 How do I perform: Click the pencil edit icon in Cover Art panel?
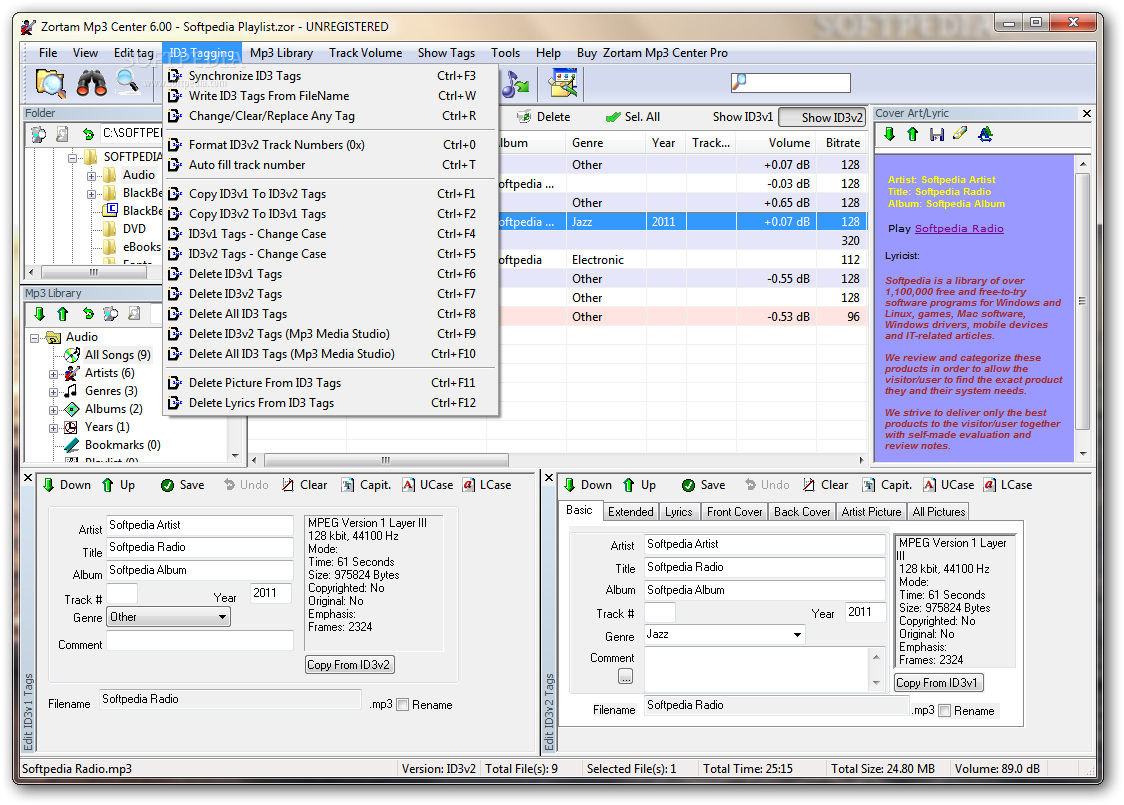960,134
